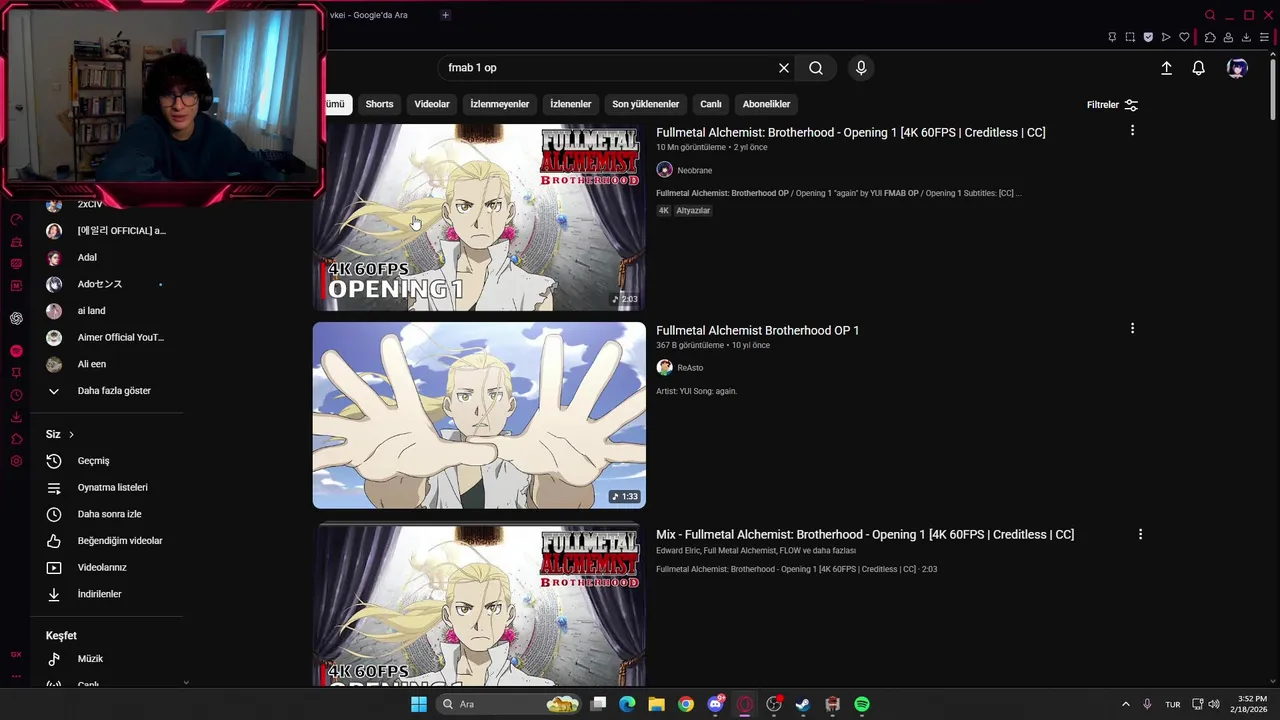Show hidden system tray icons
Image resolution: width=1280 pixels, height=720 pixels.
pyautogui.click(x=1125, y=704)
